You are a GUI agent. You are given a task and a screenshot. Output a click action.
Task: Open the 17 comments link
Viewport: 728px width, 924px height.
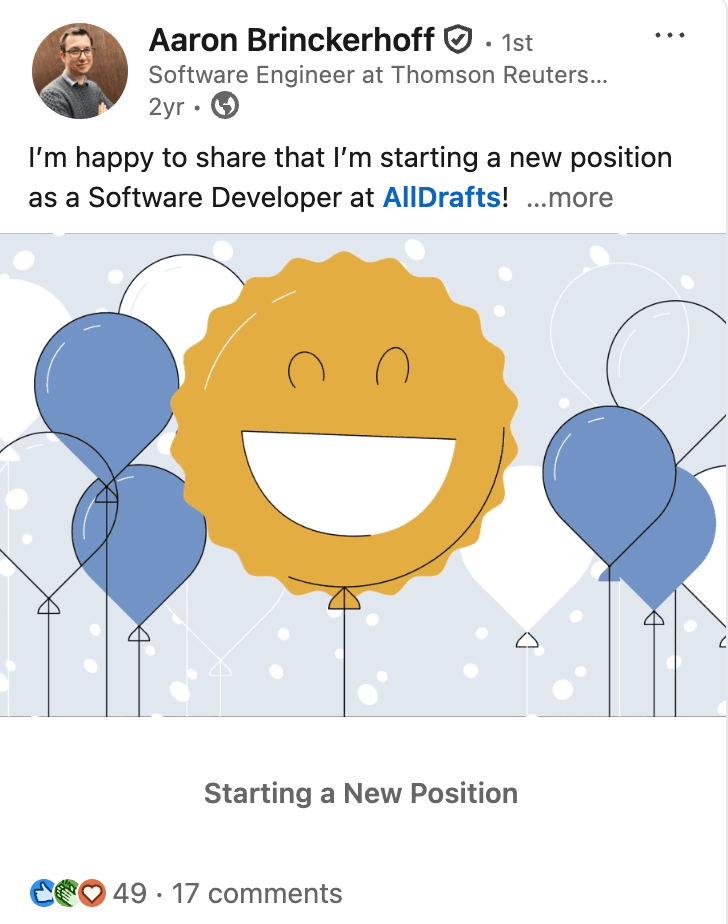point(257,893)
